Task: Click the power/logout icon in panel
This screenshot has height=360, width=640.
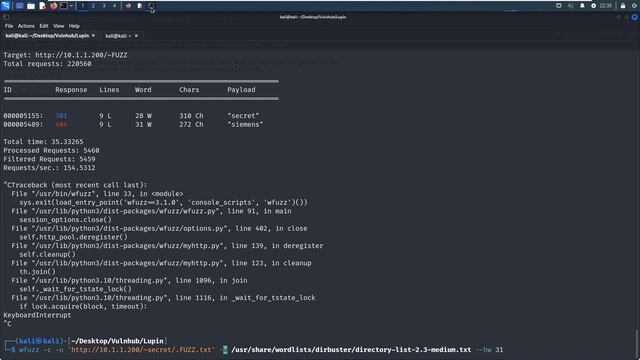Action: [x=634, y=6]
